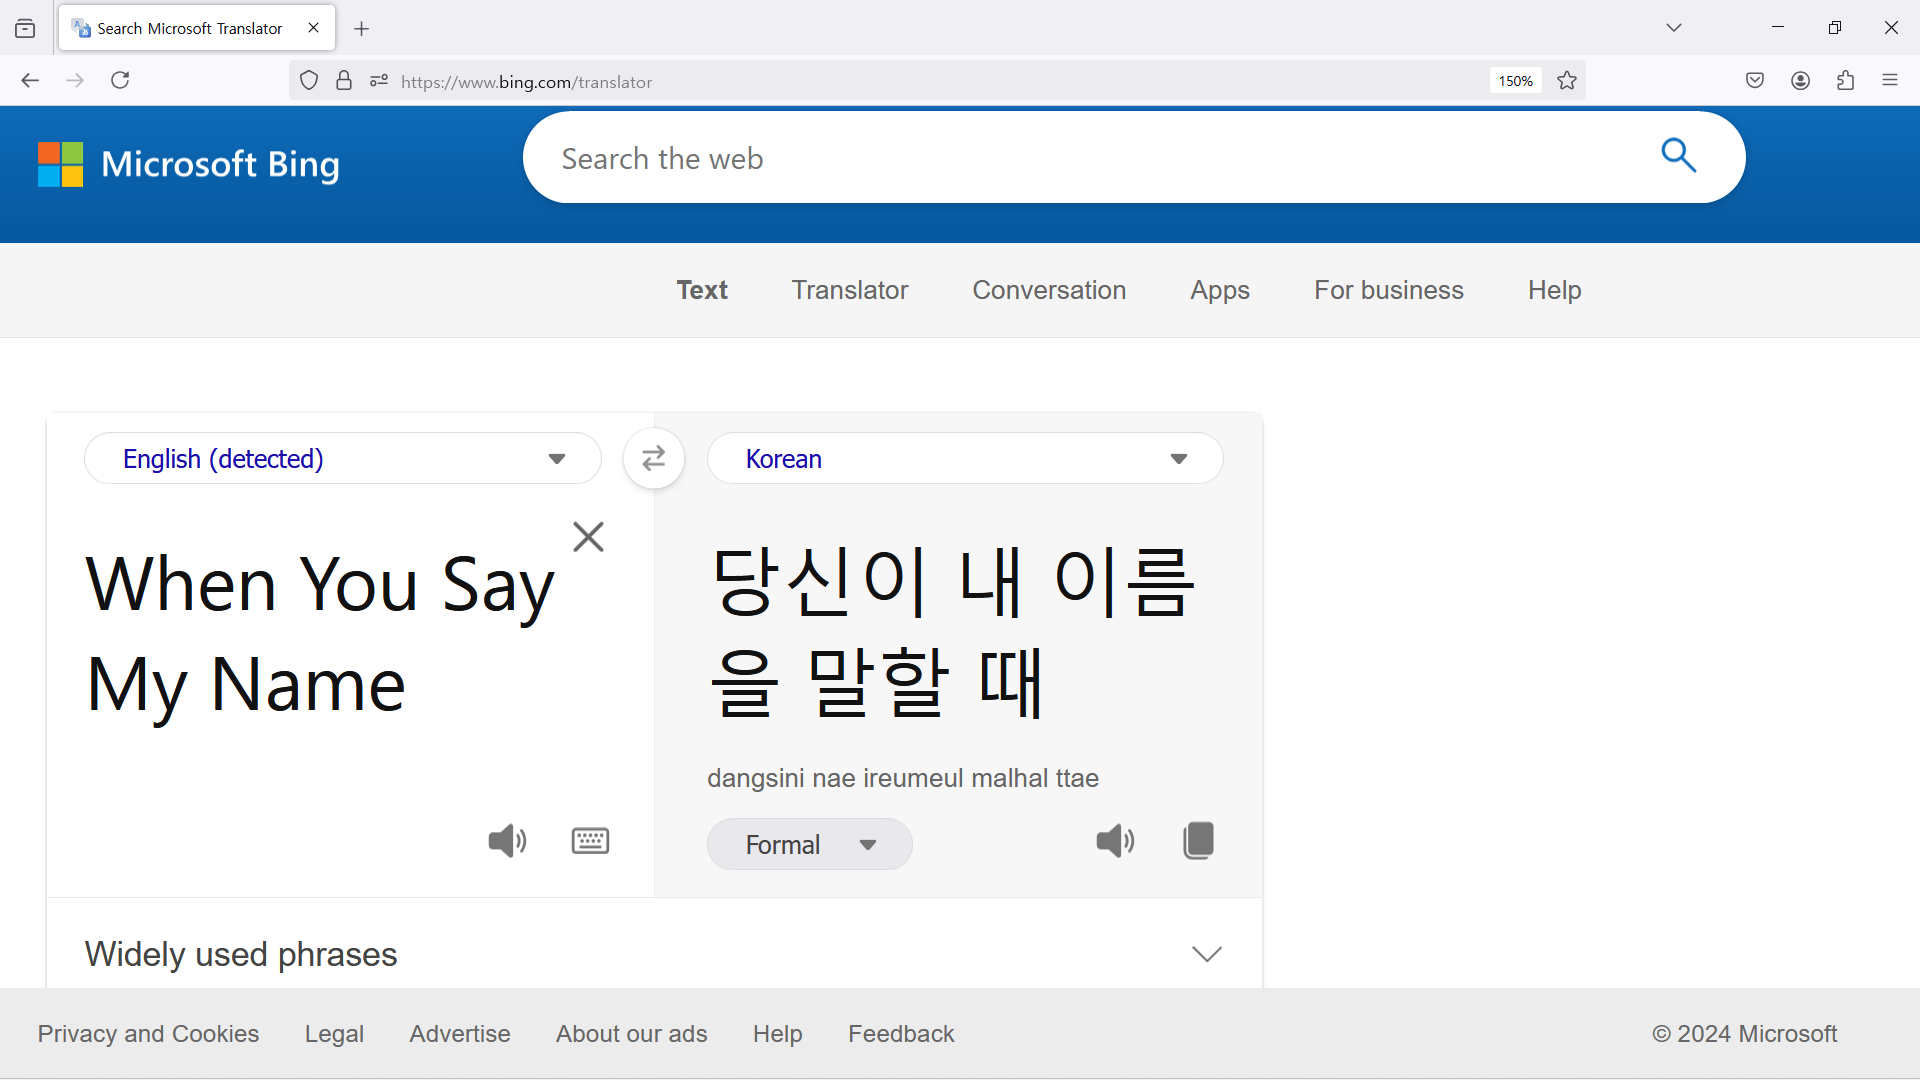Listen to the Korean translation audio
Screen dimensions: 1920x1080
click(x=1115, y=841)
